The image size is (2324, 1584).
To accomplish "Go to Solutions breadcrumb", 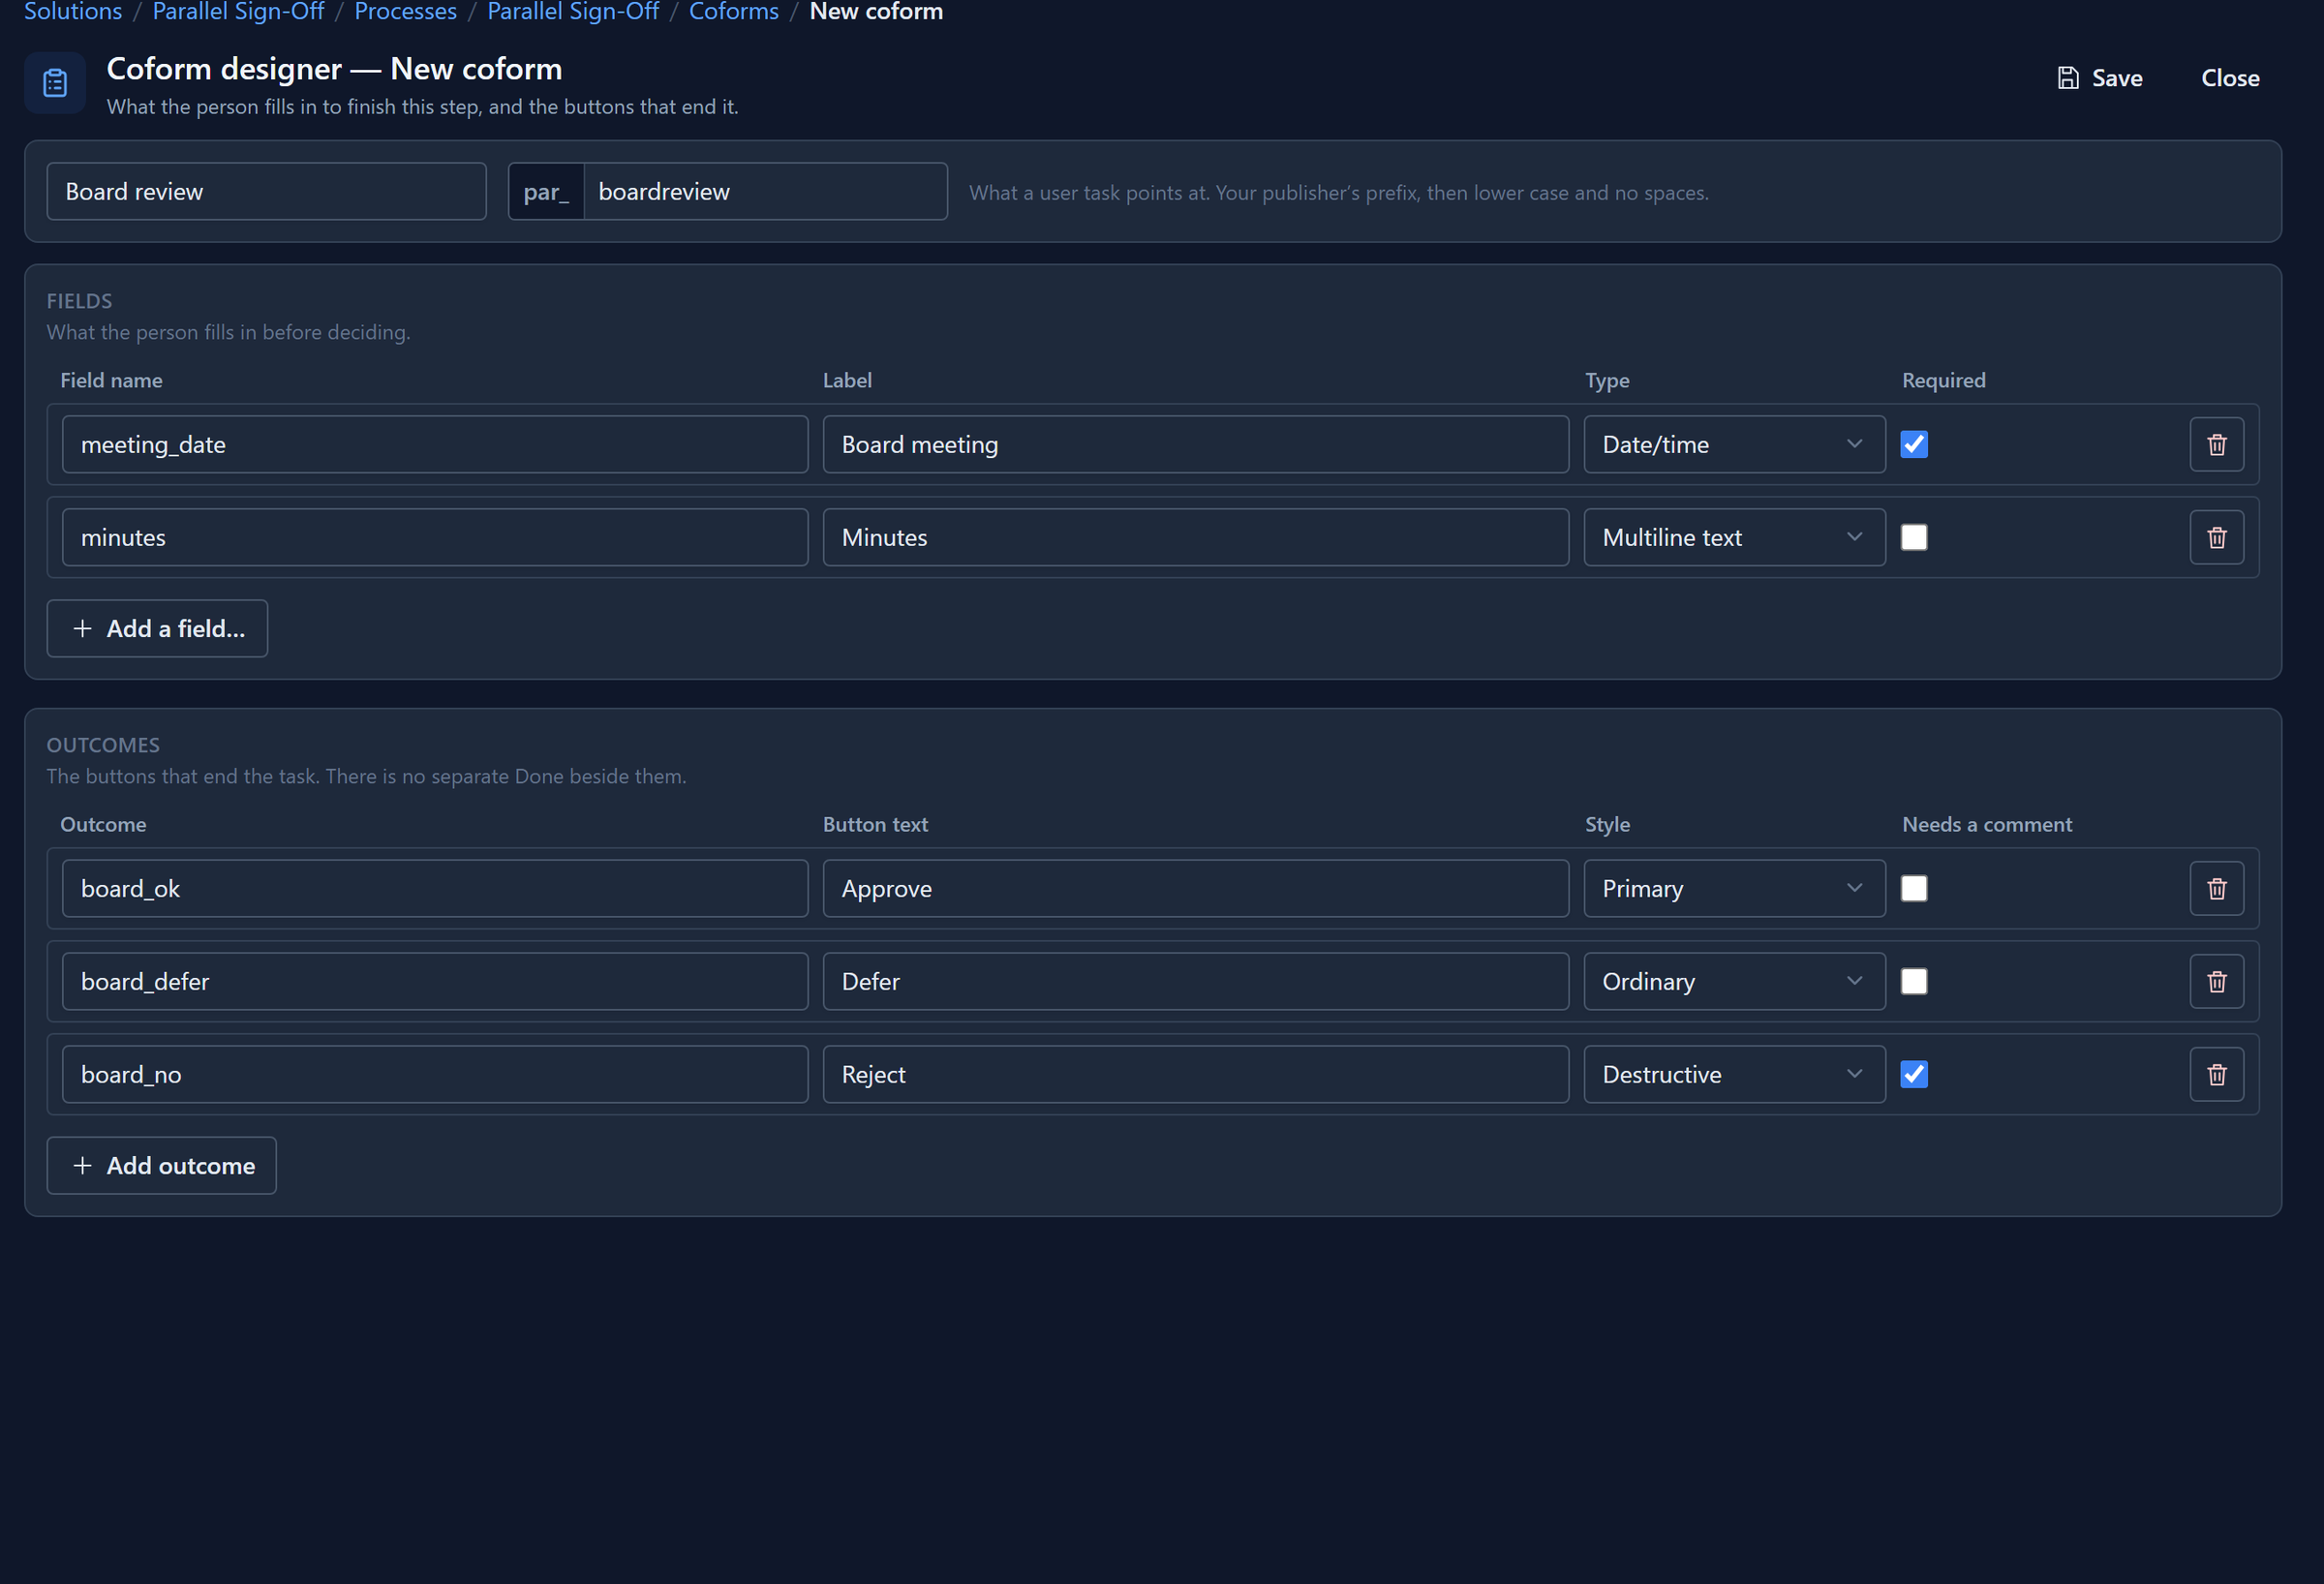I will pyautogui.click(x=73, y=12).
